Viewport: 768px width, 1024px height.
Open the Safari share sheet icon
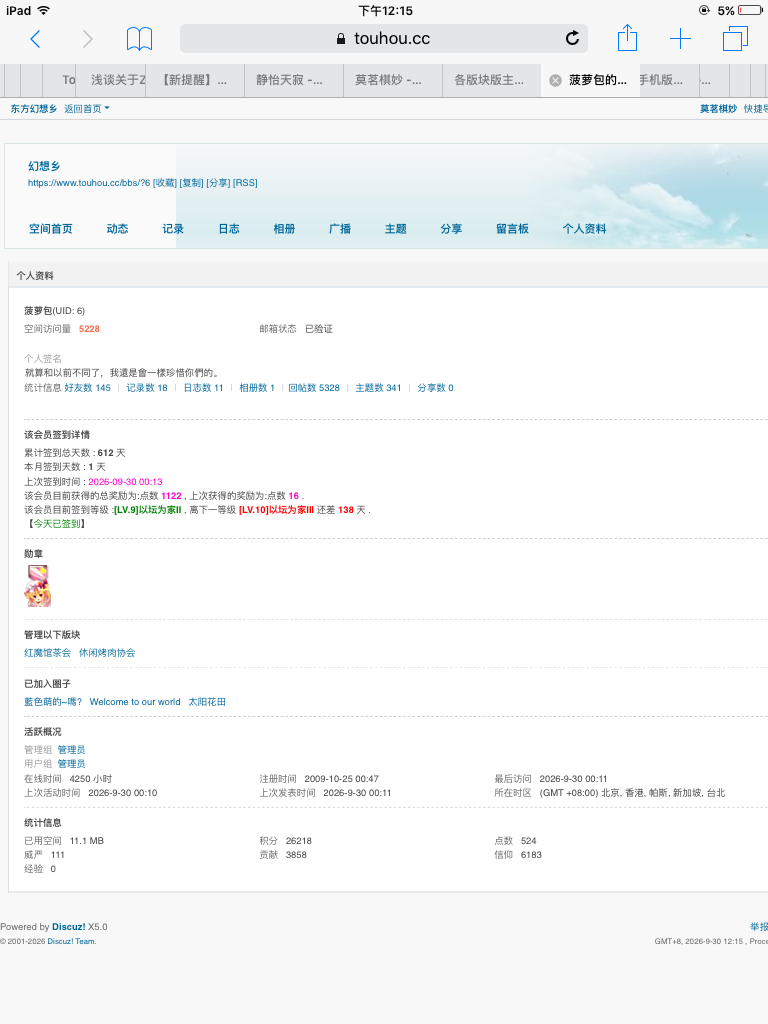coord(628,37)
